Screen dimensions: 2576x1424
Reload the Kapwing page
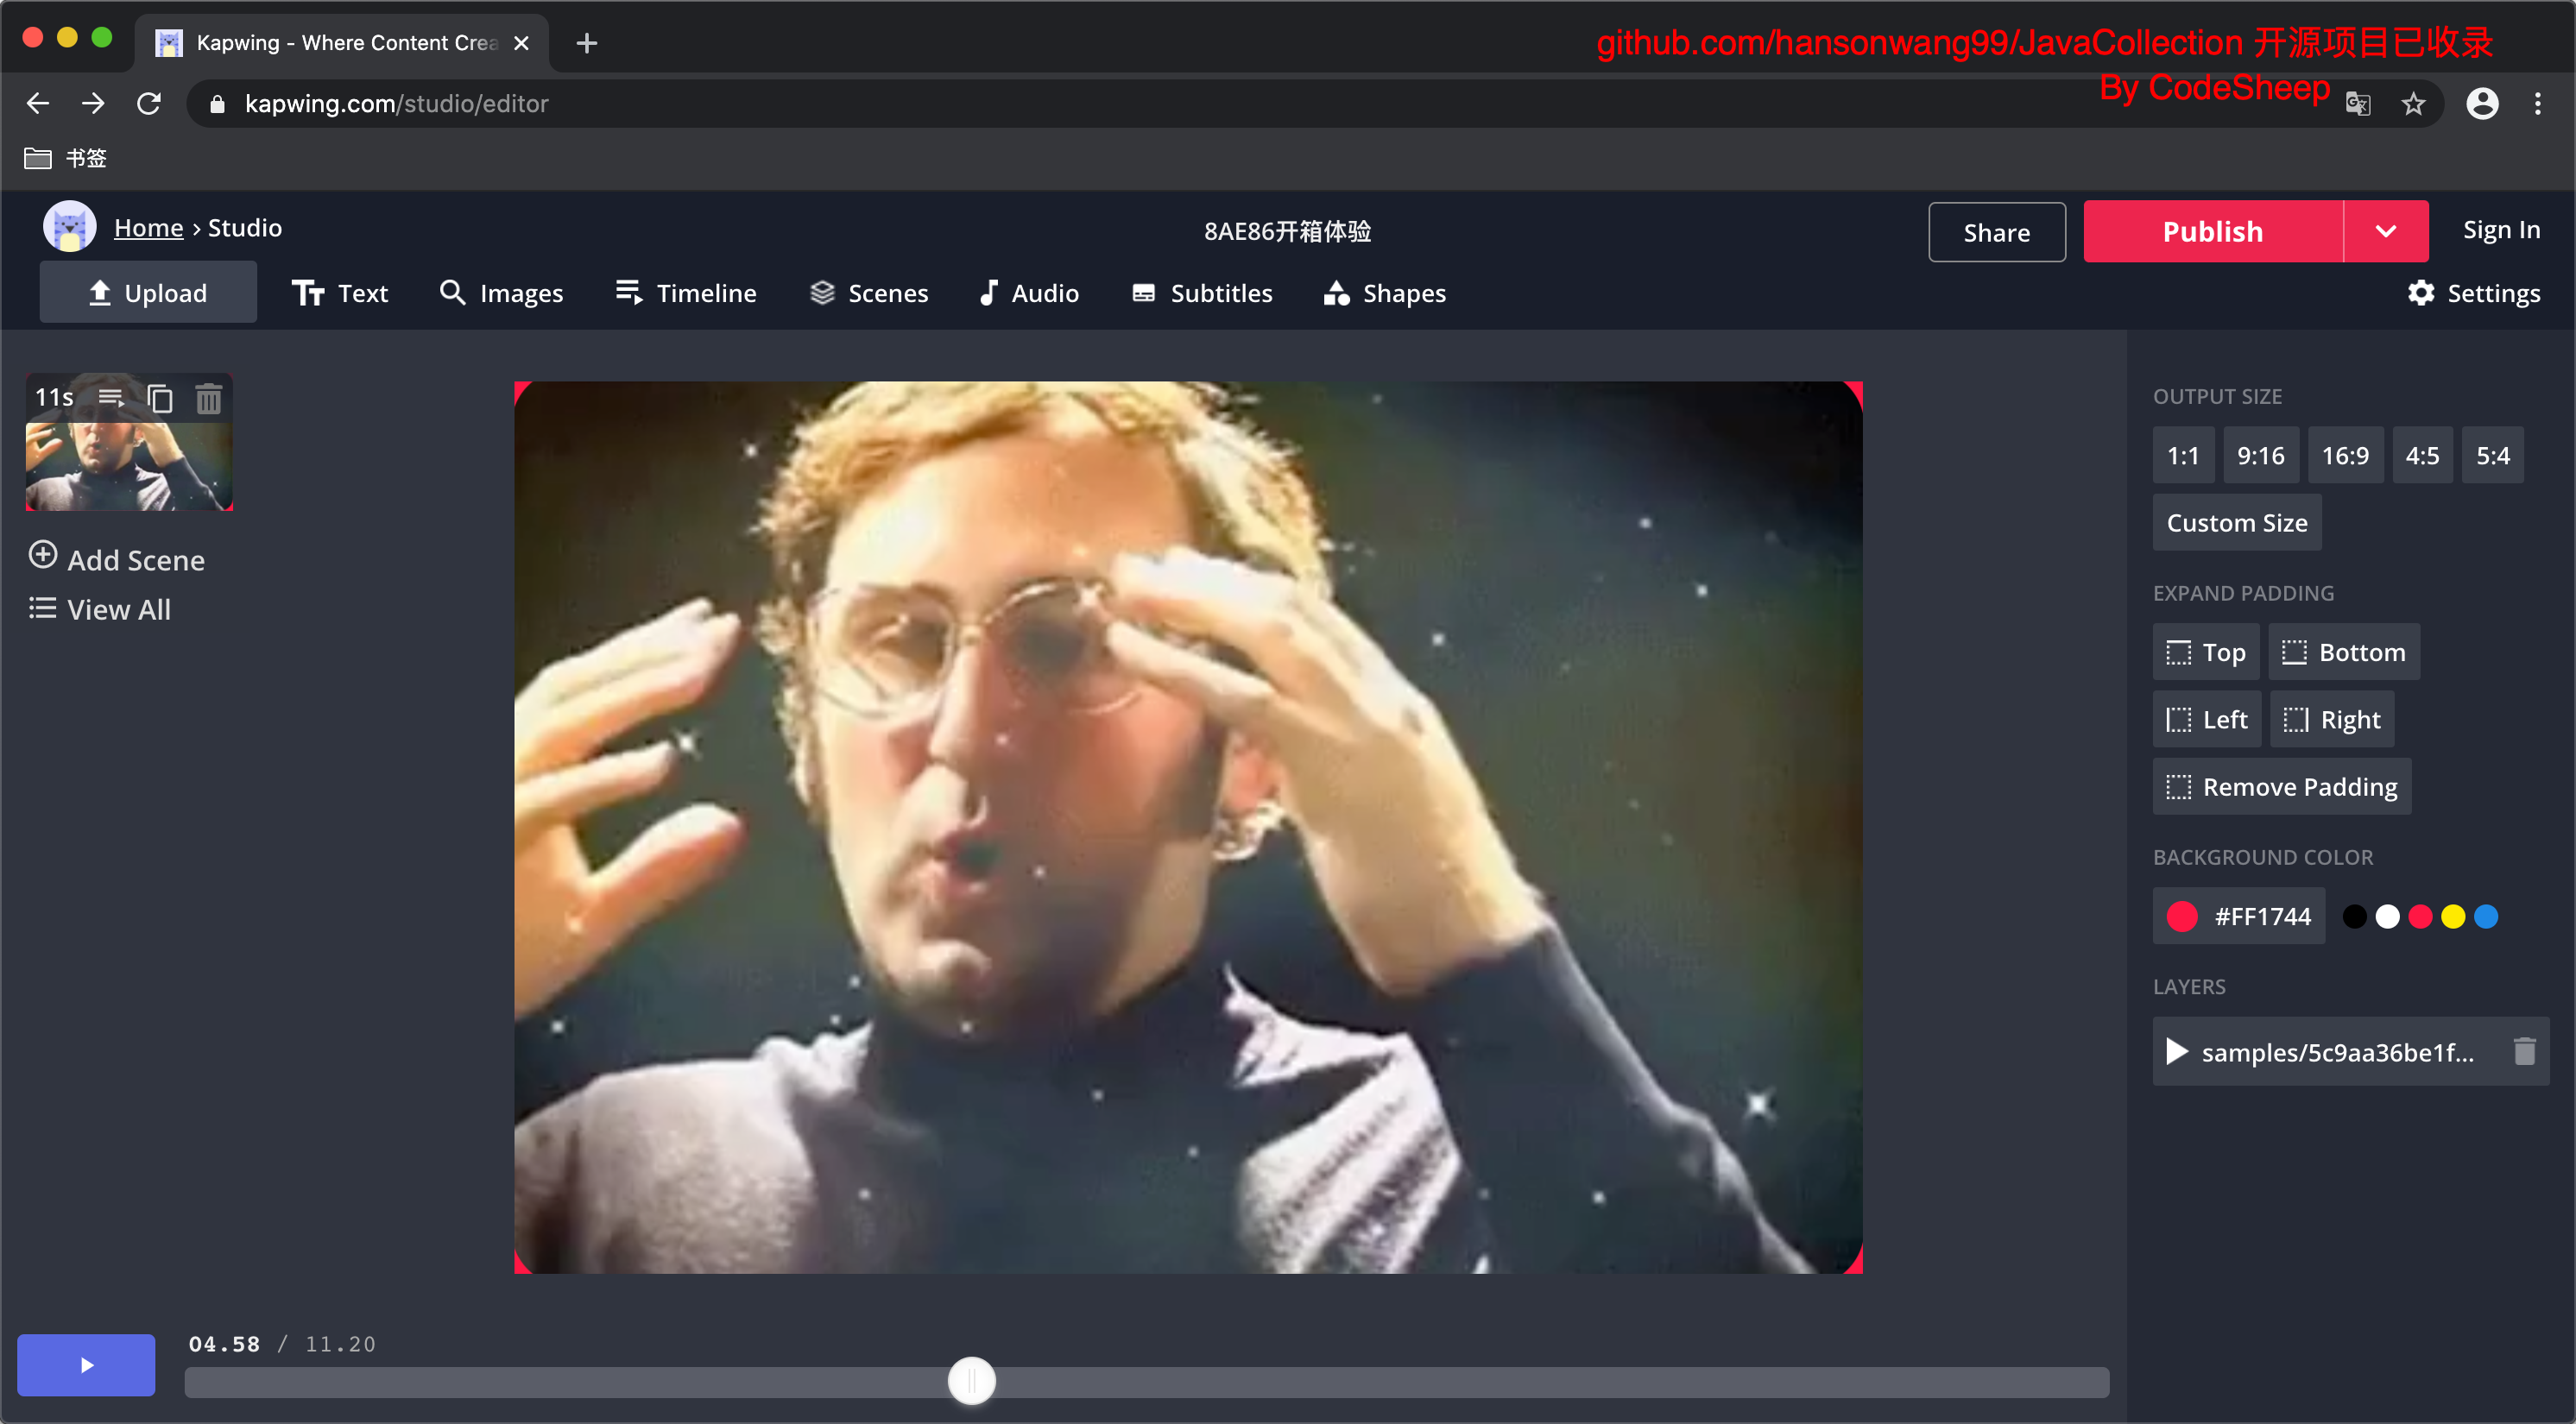pyautogui.click(x=149, y=103)
